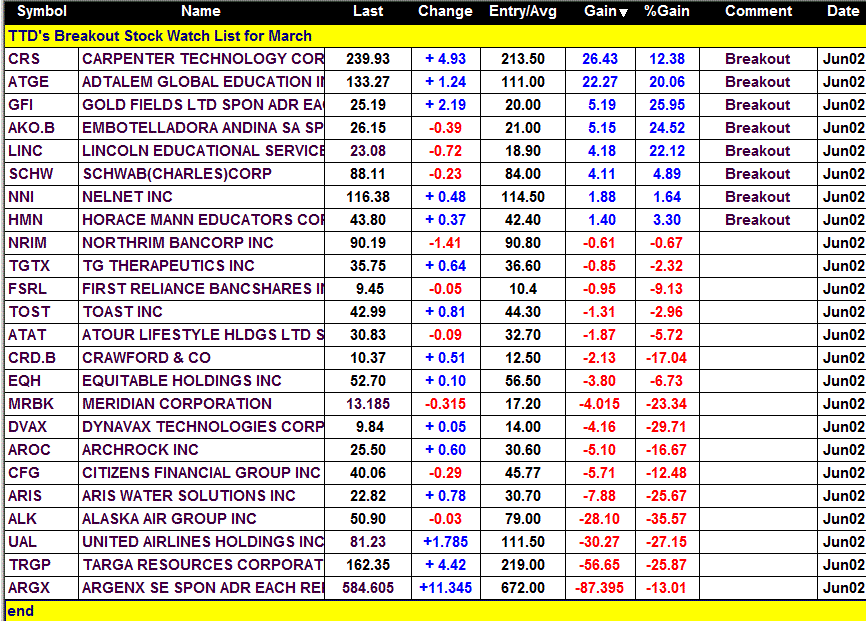Select TTD's Breakout Stock Watch List title row
The image size is (866, 621).
tap(166, 35)
